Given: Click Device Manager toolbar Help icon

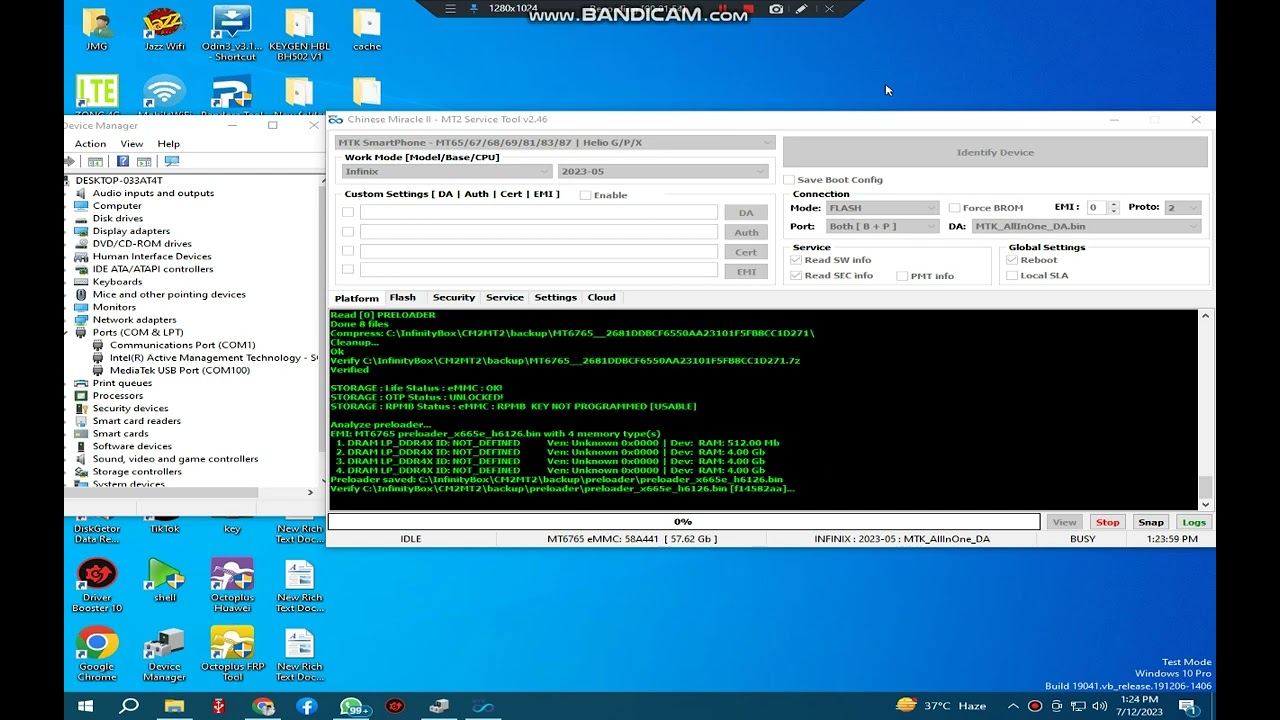Looking at the screenshot, I should [x=123, y=161].
